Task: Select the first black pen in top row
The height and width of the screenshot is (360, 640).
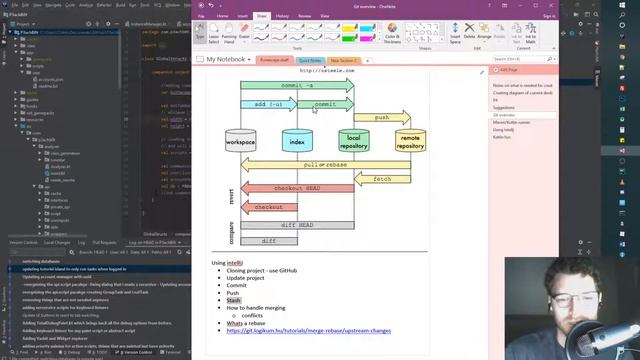Action: (261, 28)
